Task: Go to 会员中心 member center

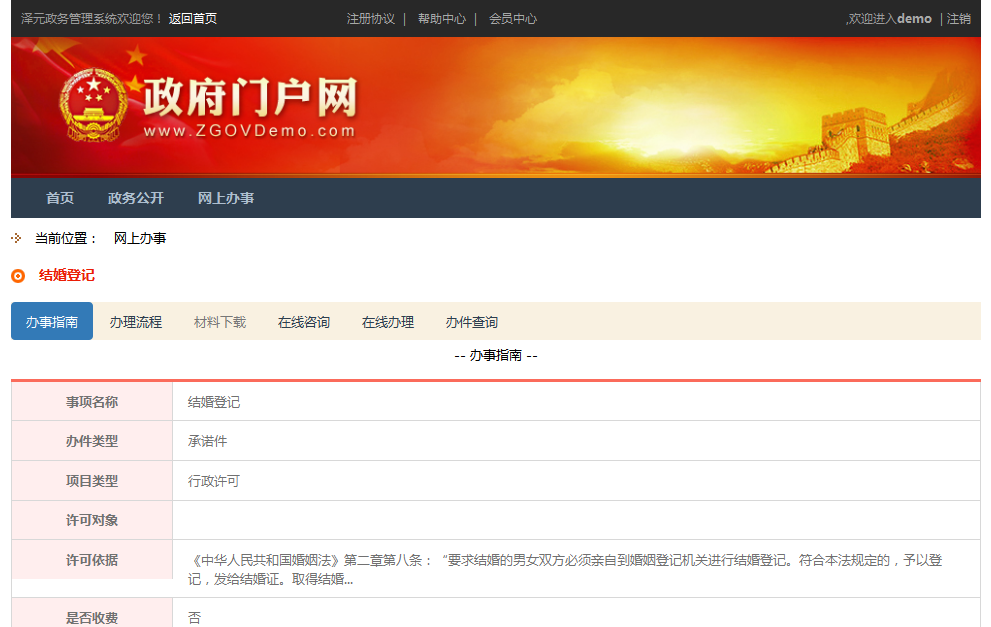Action: 513,19
